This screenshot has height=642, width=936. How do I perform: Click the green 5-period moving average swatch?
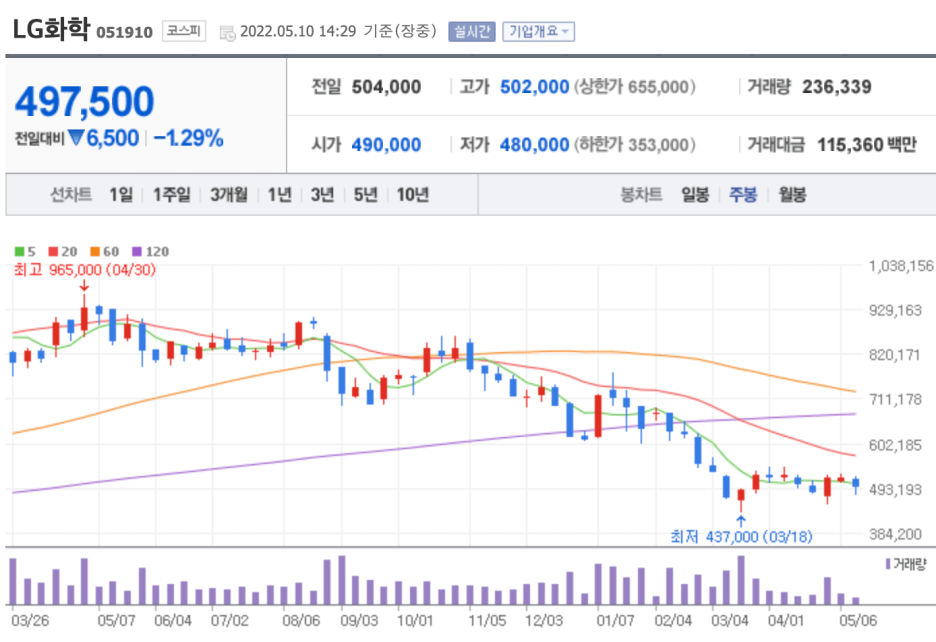[20, 251]
